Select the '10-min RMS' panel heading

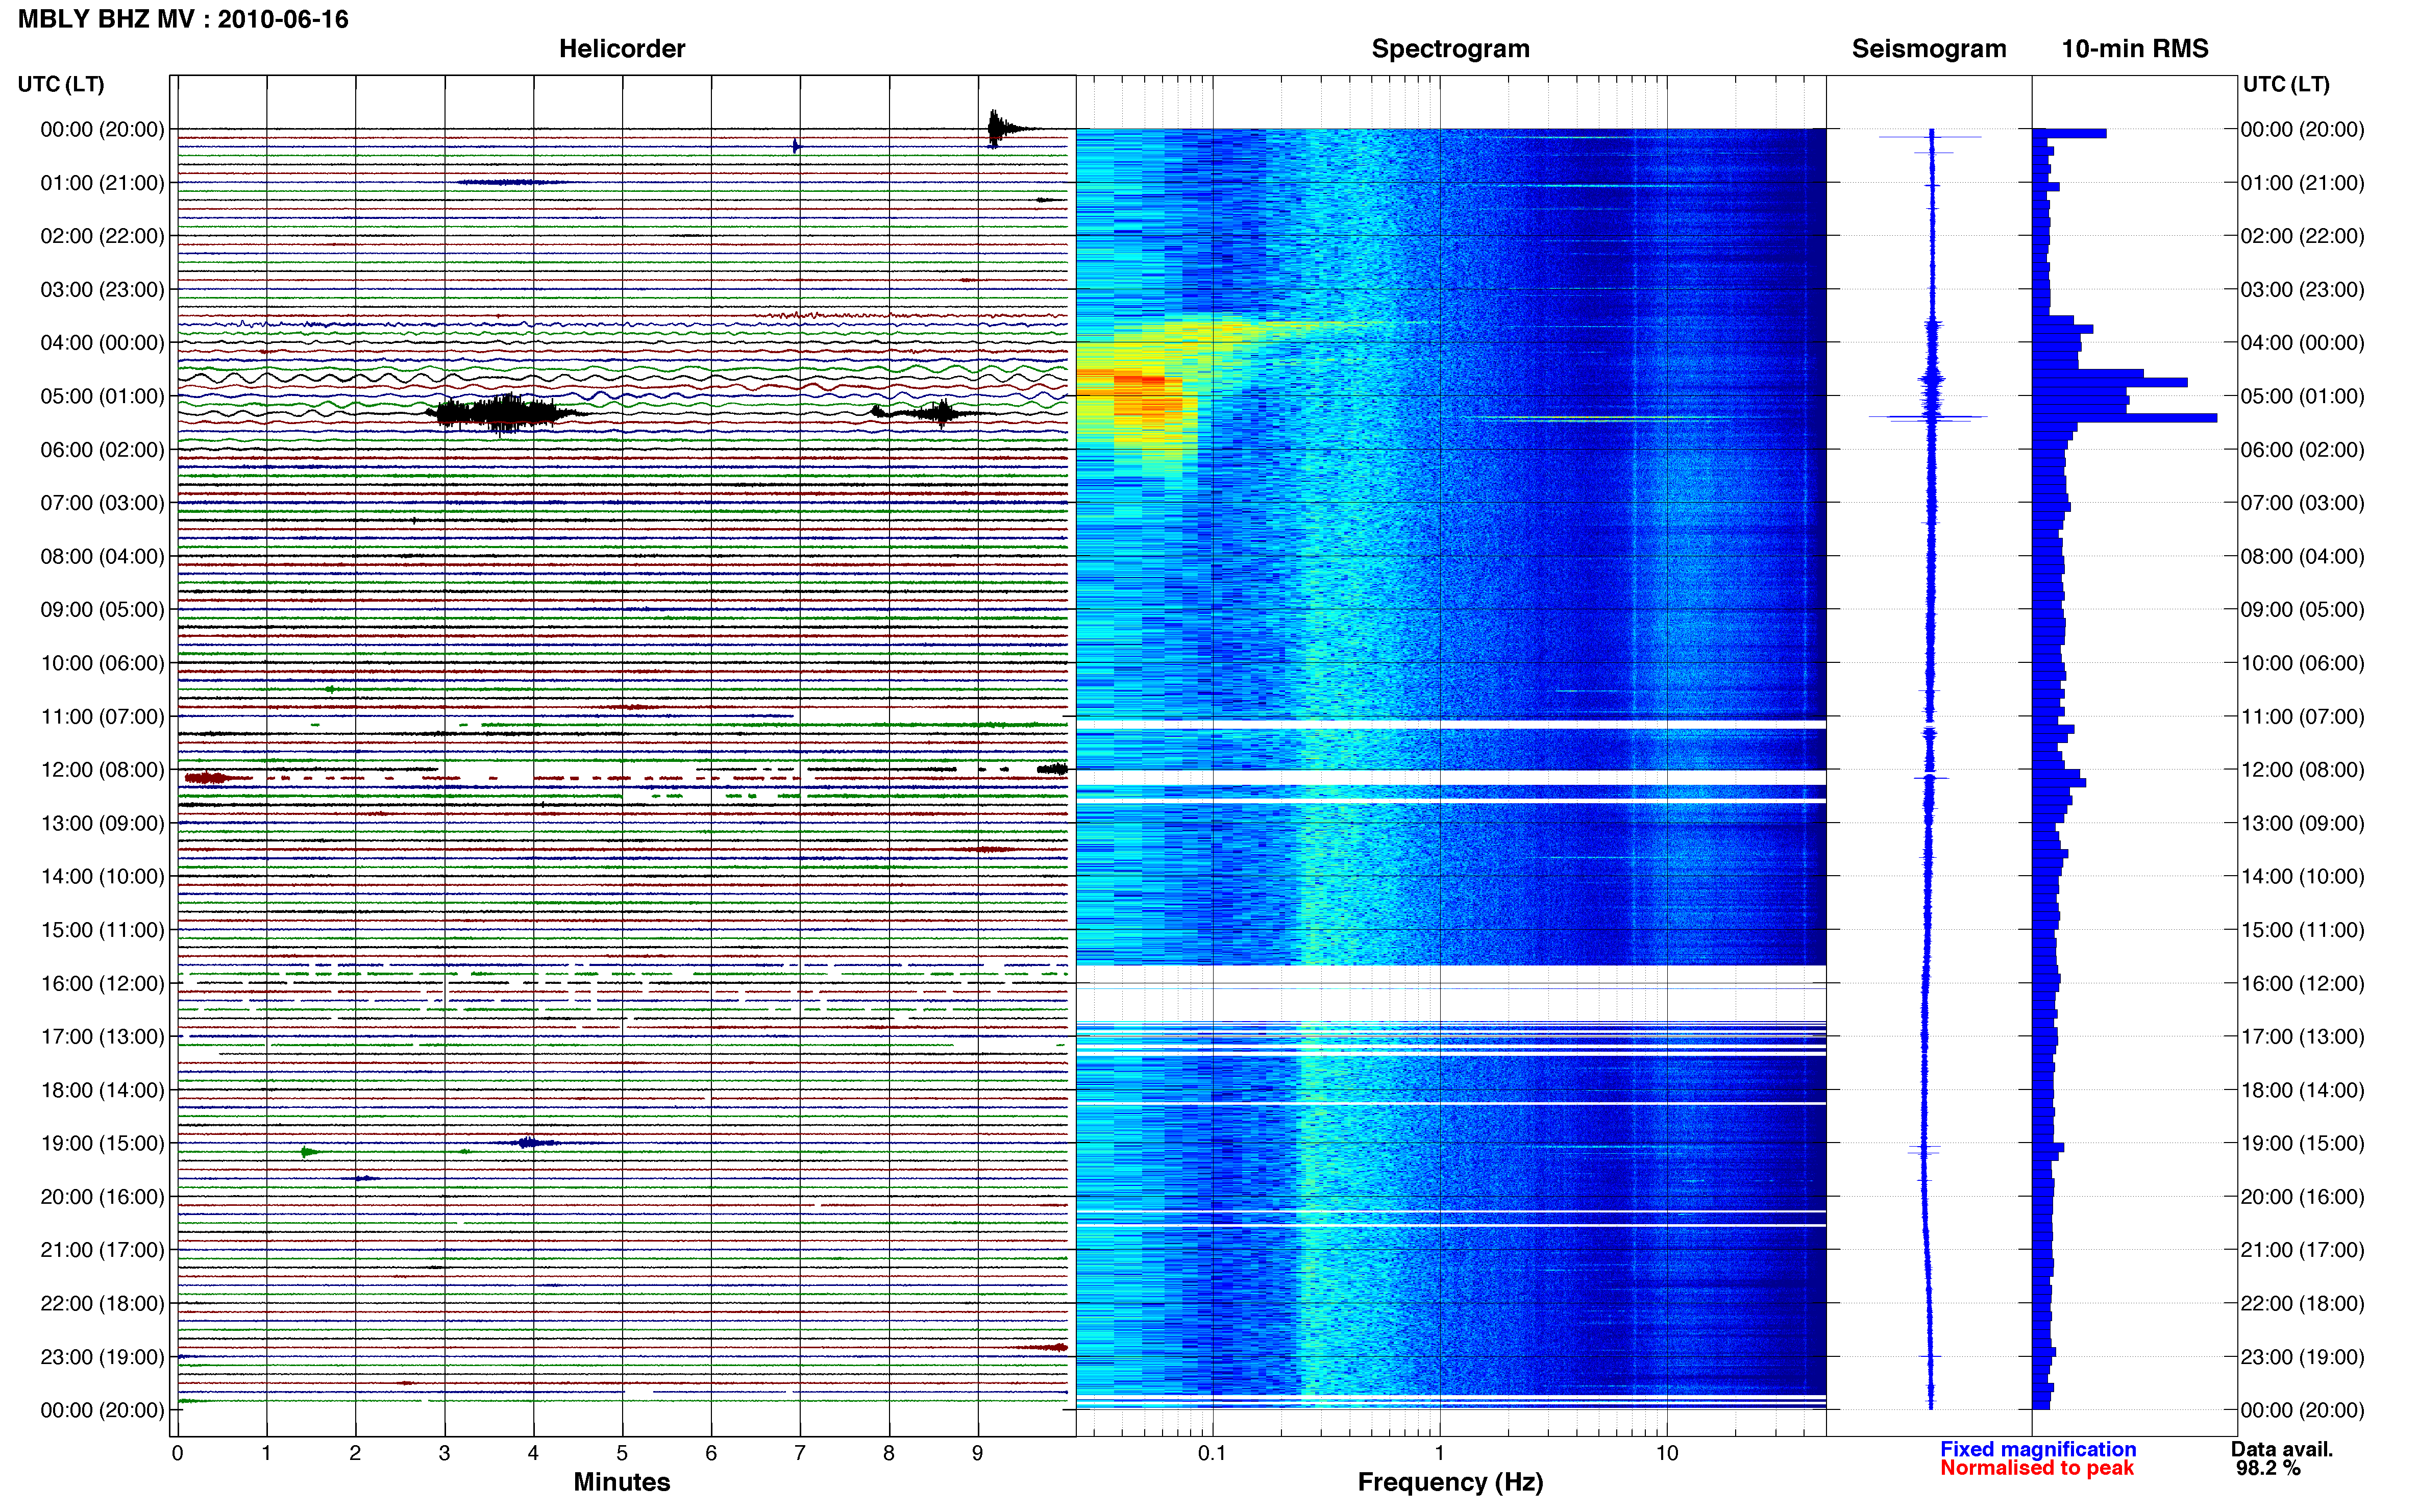tap(2134, 49)
